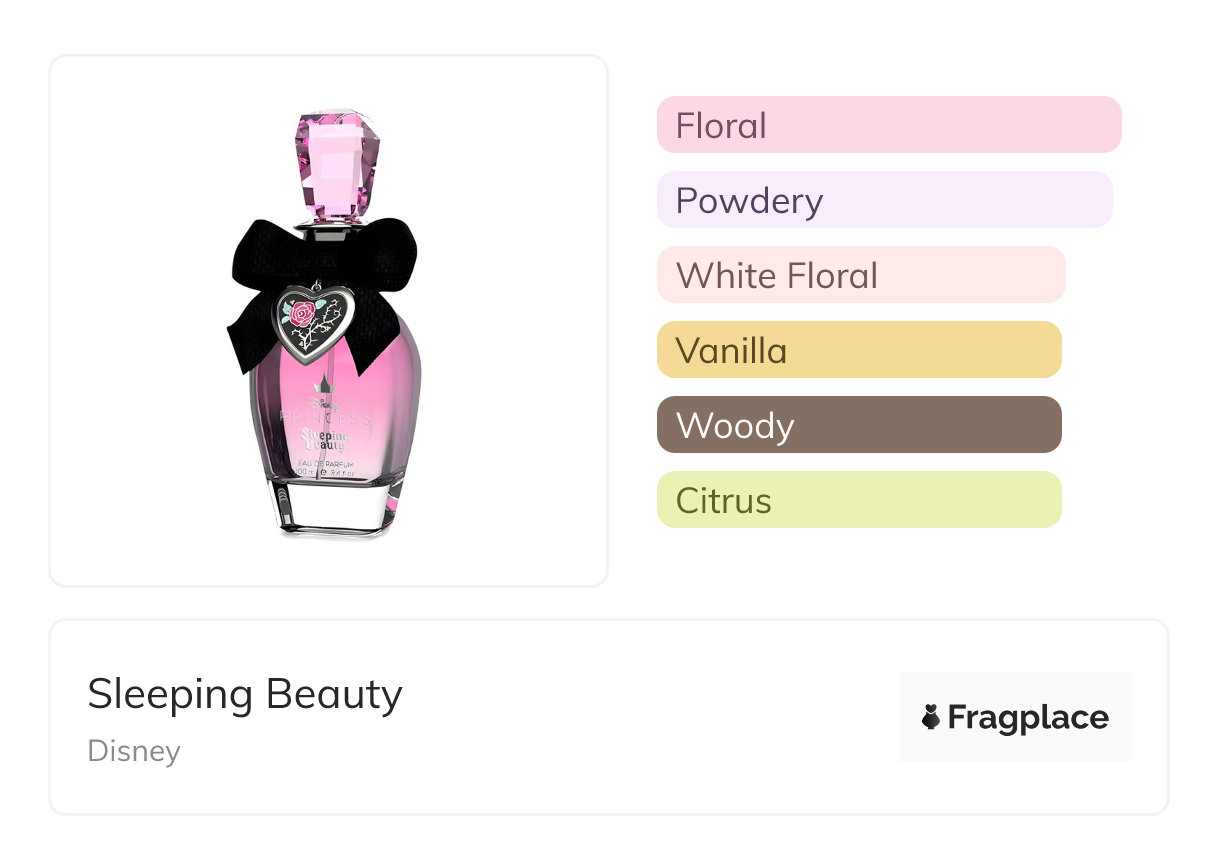Select the brown Woody accord bar
The image size is (1218, 864).
click(858, 425)
